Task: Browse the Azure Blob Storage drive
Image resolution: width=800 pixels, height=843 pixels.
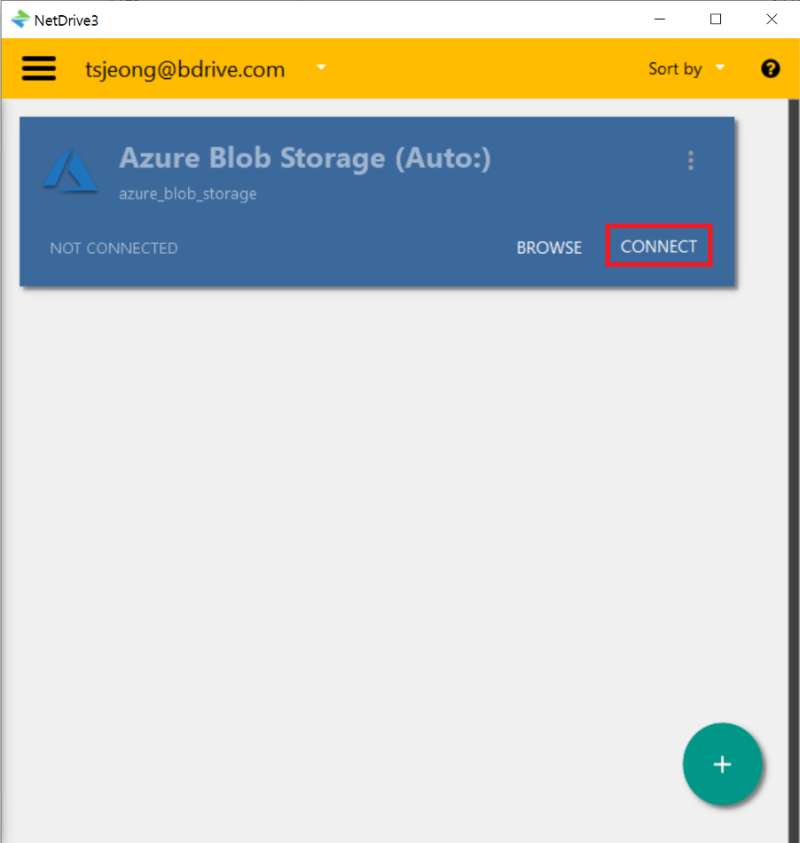Action: pyautogui.click(x=549, y=247)
